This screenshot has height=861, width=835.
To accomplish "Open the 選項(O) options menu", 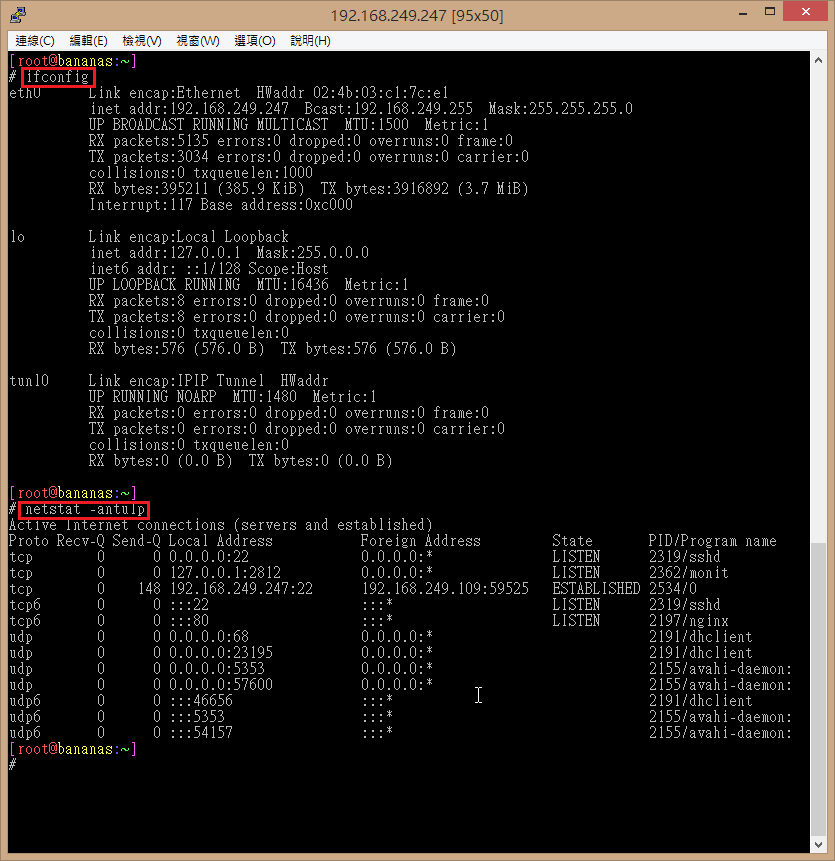I will [x=255, y=41].
